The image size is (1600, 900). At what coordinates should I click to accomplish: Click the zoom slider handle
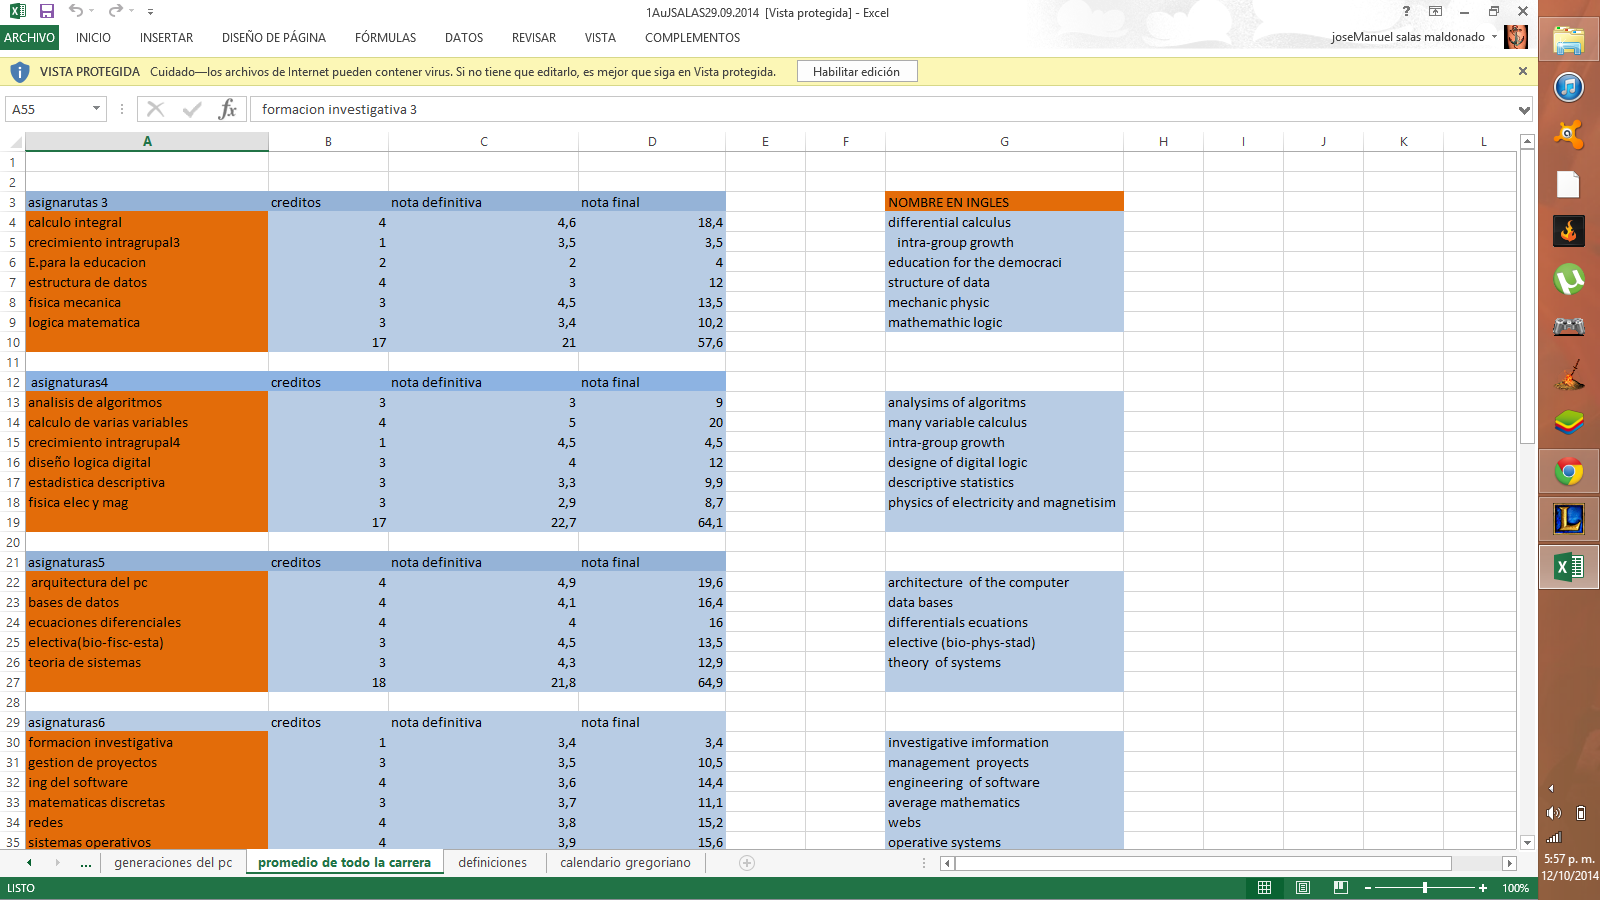(1425, 888)
